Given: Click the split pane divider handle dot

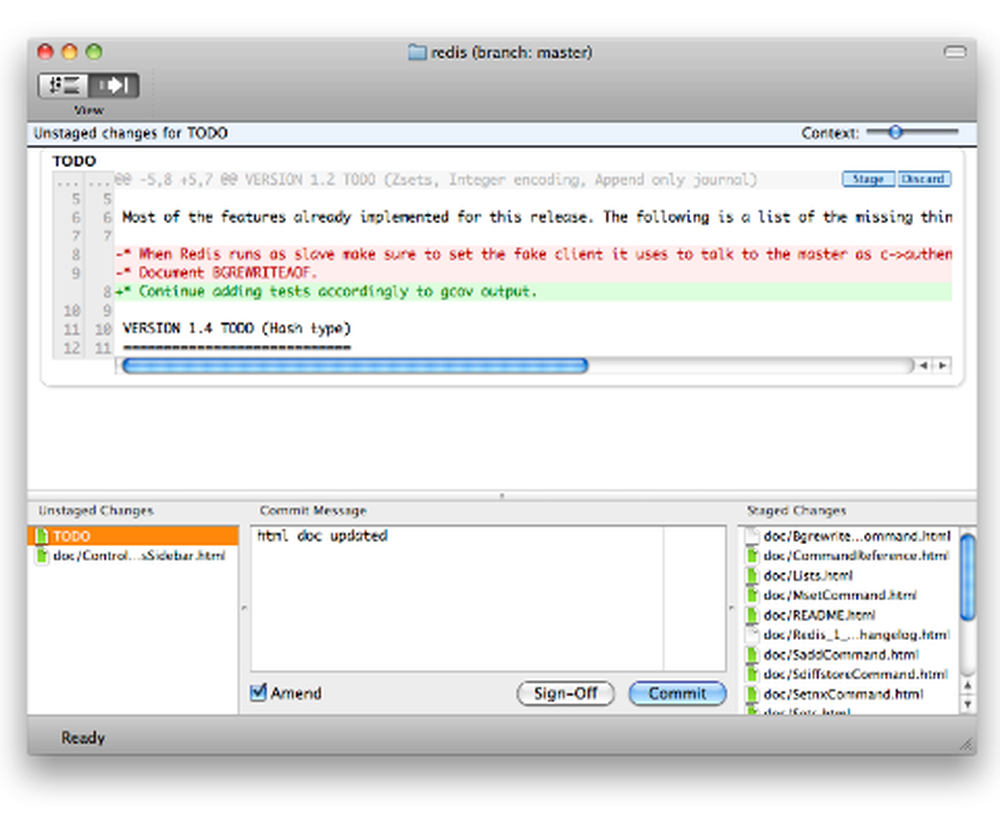Looking at the screenshot, I should click(x=502, y=495).
